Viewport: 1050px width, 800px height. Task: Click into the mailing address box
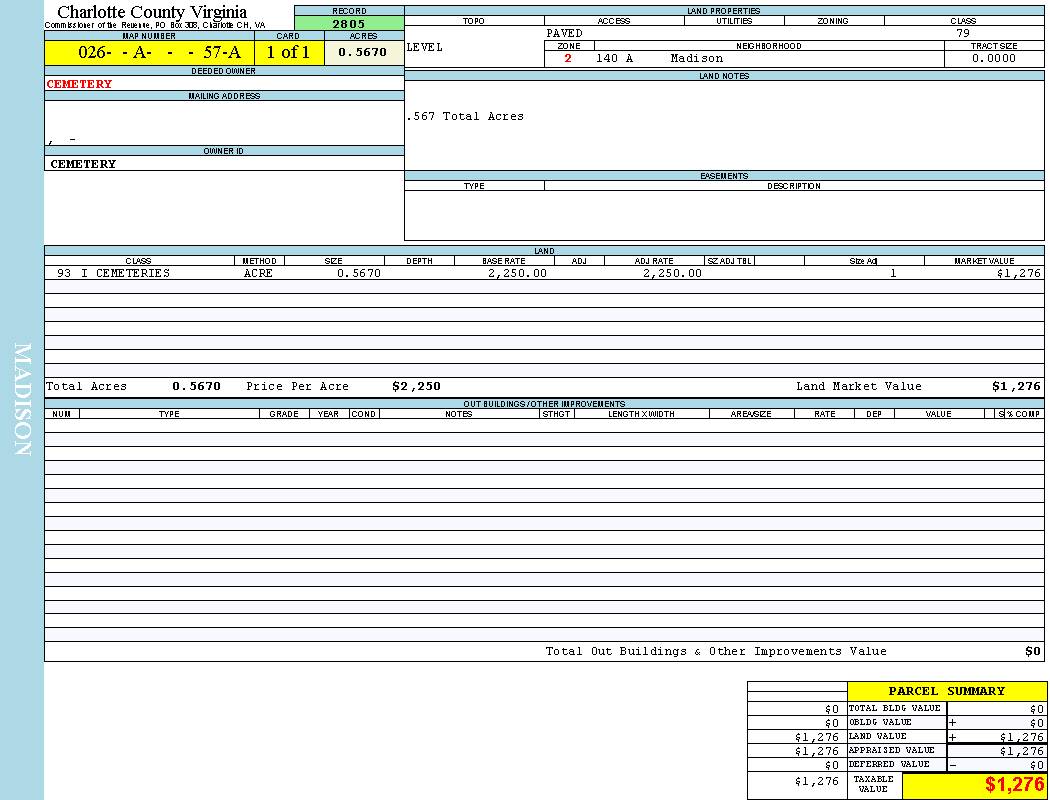224,122
